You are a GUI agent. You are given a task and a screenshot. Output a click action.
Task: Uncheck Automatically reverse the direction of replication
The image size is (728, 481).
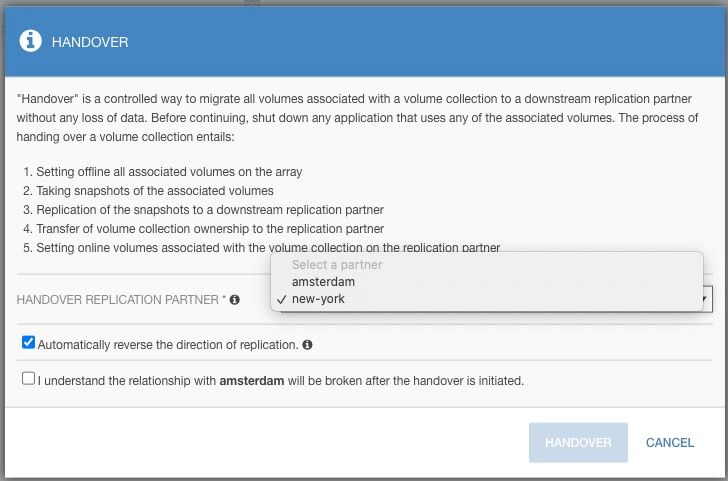(28, 343)
